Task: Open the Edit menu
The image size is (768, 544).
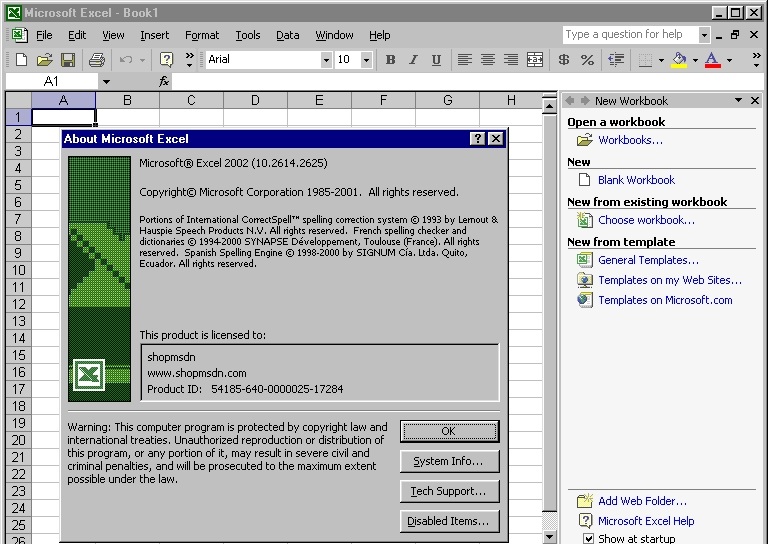Action: click(x=77, y=35)
